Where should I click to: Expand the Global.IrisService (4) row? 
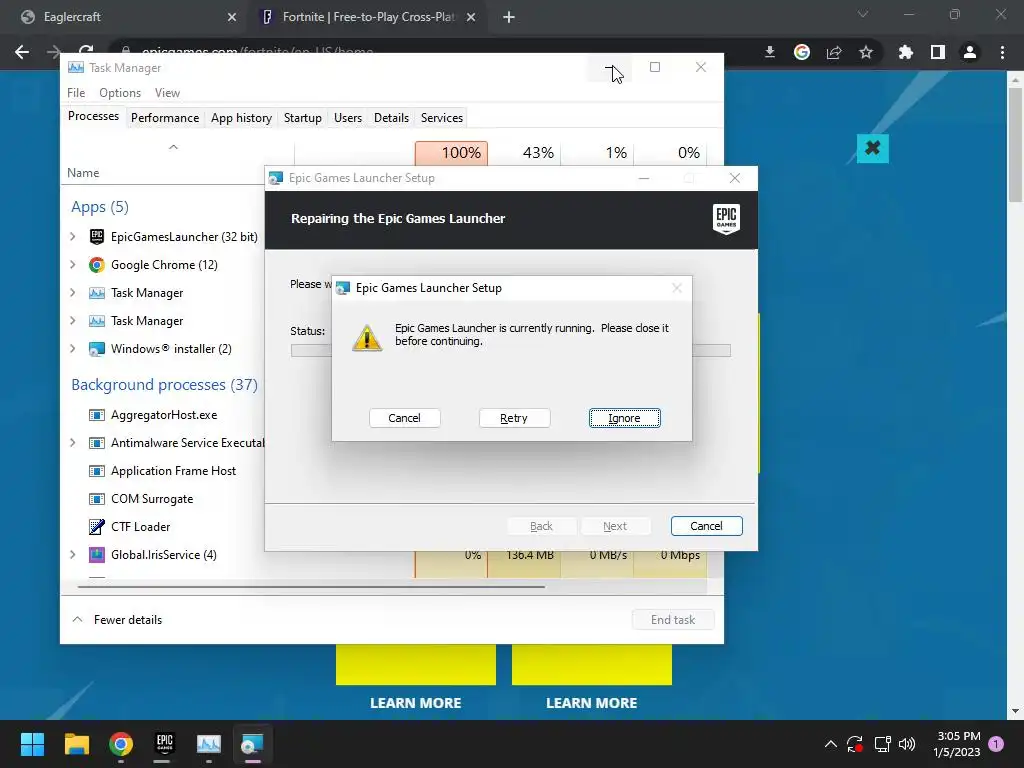tap(72, 554)
